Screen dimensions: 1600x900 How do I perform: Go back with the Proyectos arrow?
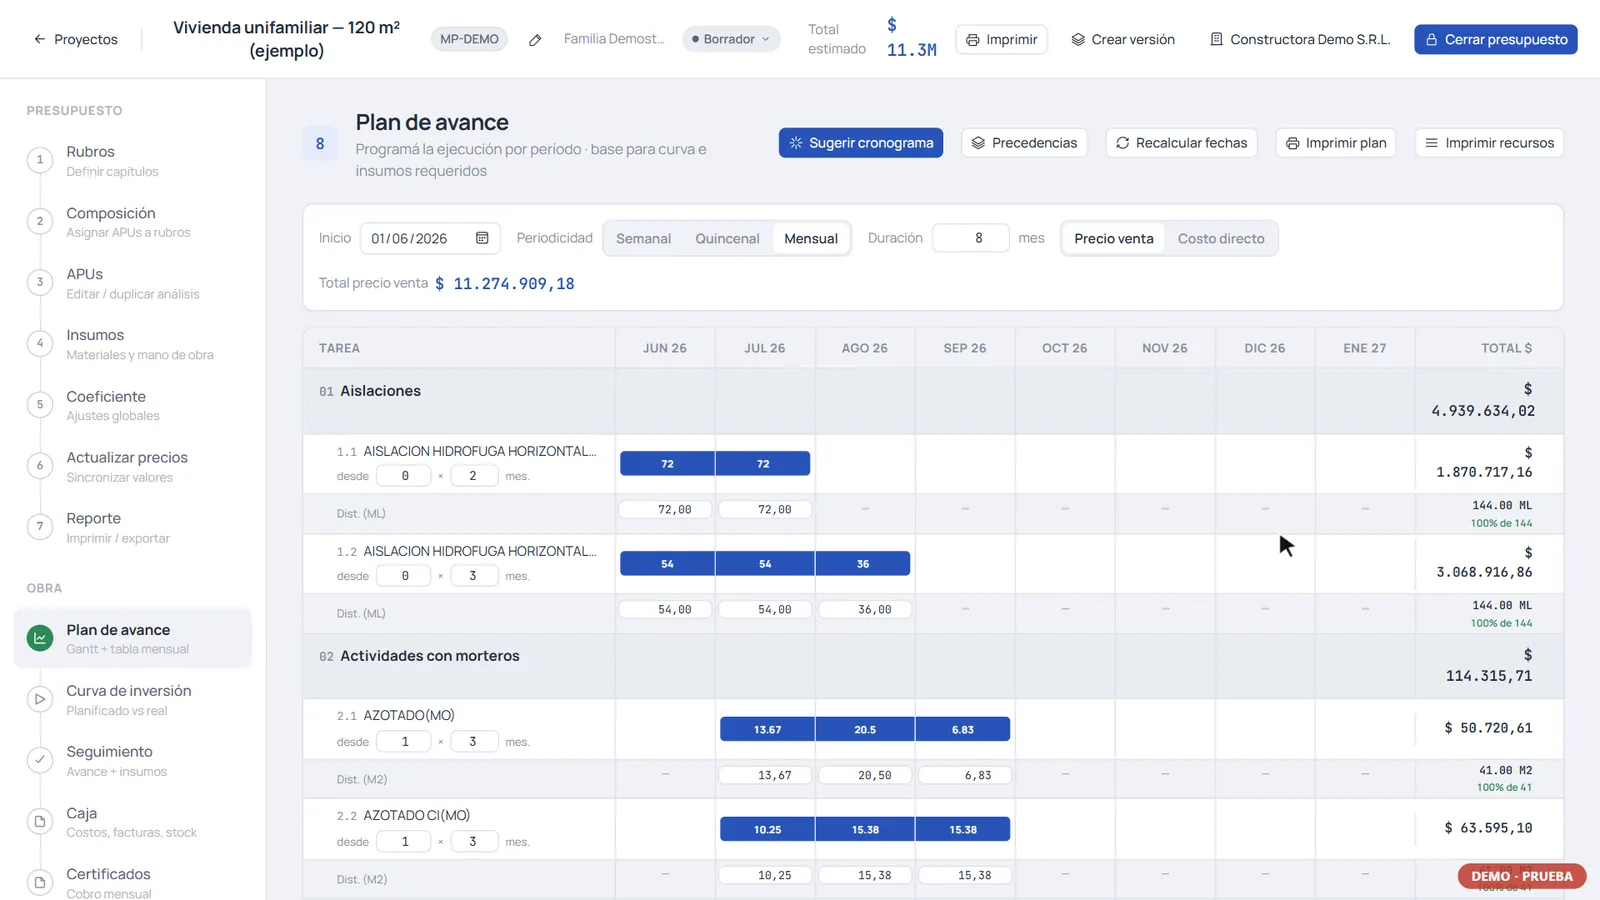(x=76, y=39)
